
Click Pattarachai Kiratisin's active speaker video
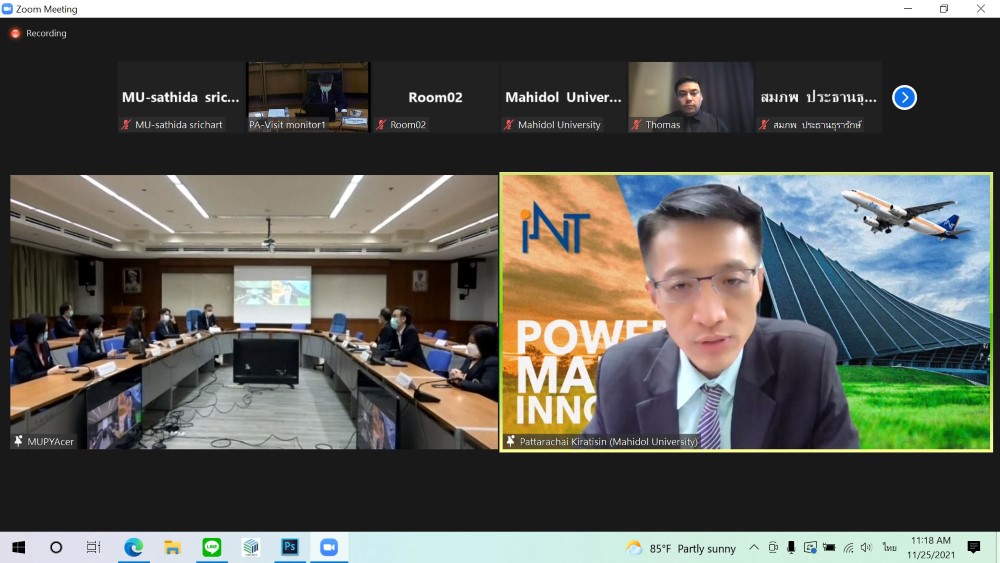746,312
